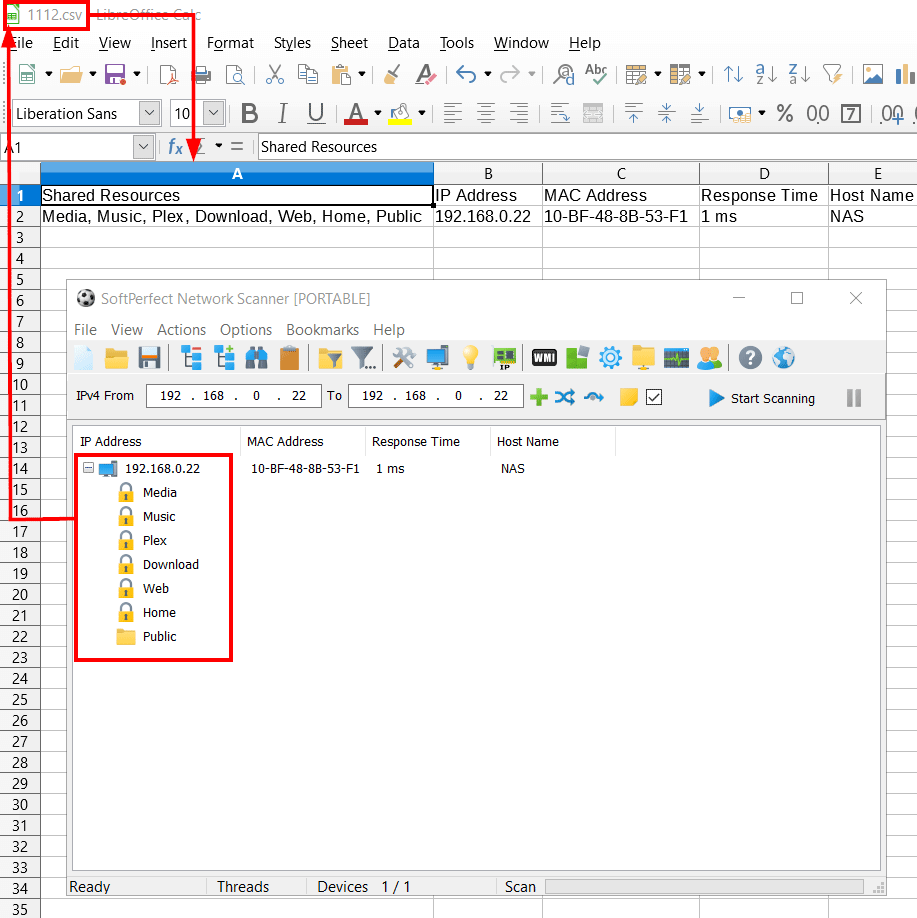Click Align Center icon in Calc
Screen dimensions: 917x918
[x=485, y=113]
